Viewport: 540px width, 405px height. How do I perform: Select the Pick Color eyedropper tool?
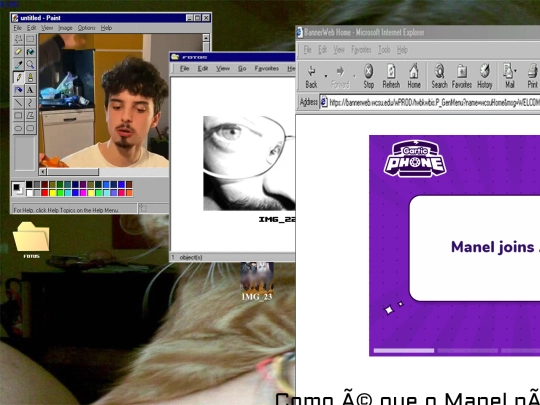click(18, 65)
